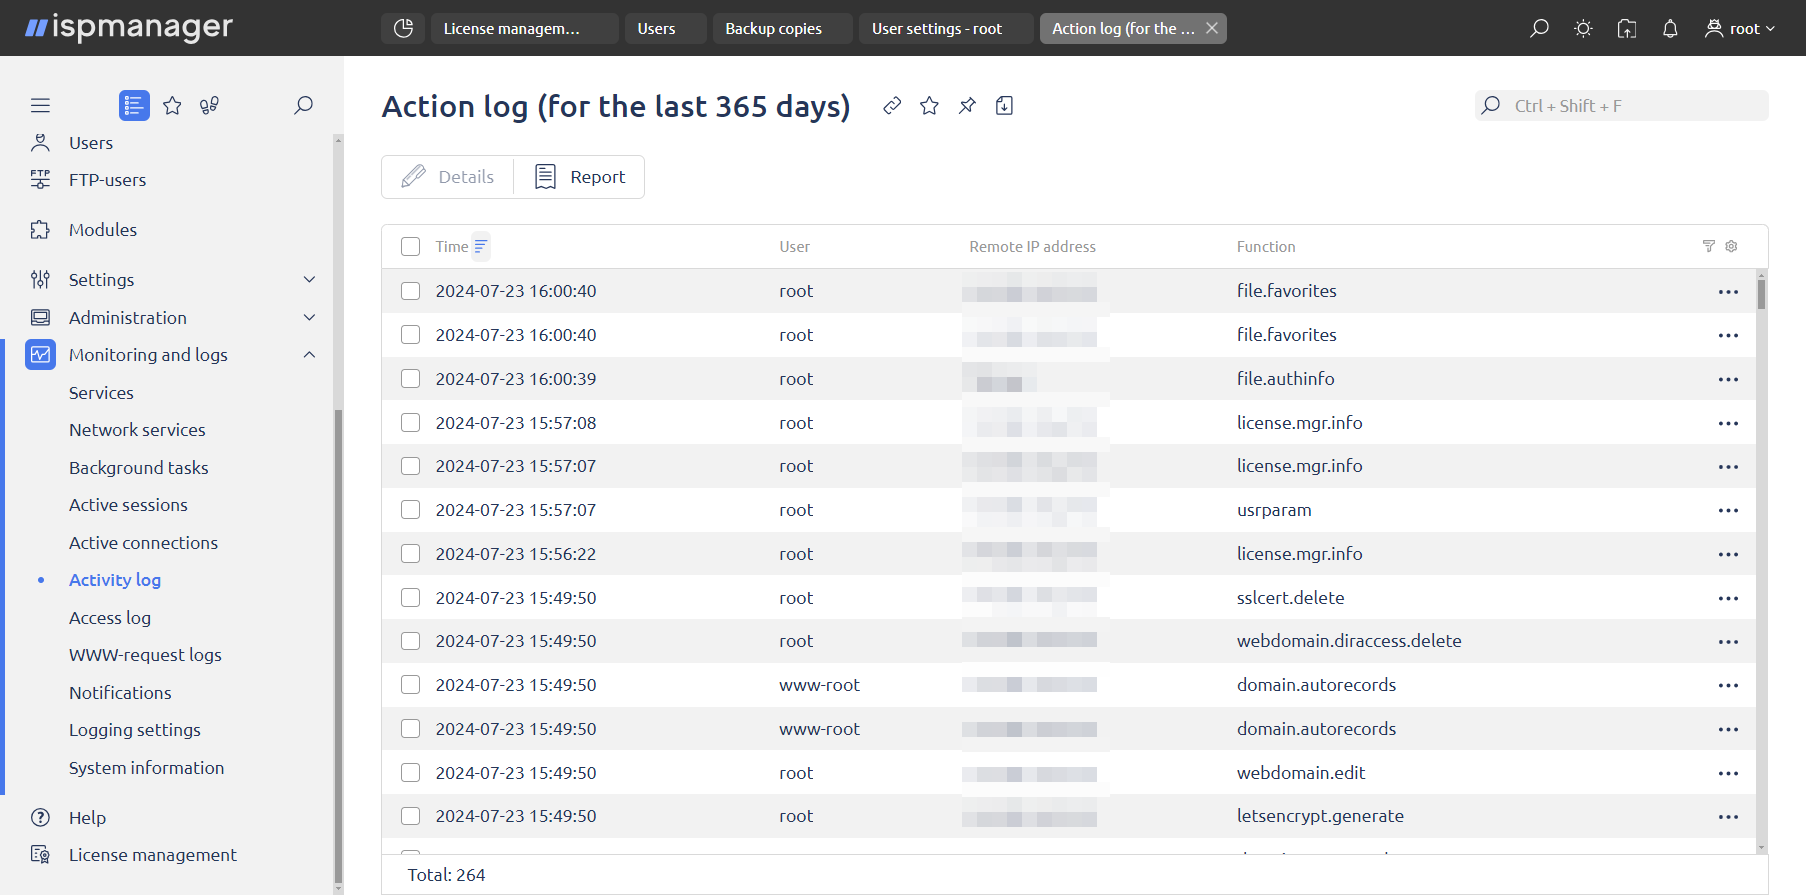Viewport: 1806px width, 895px height.
Task: Click the global search magnifier in top bar
Action: pyautogui.click(x=1539, y=29)
